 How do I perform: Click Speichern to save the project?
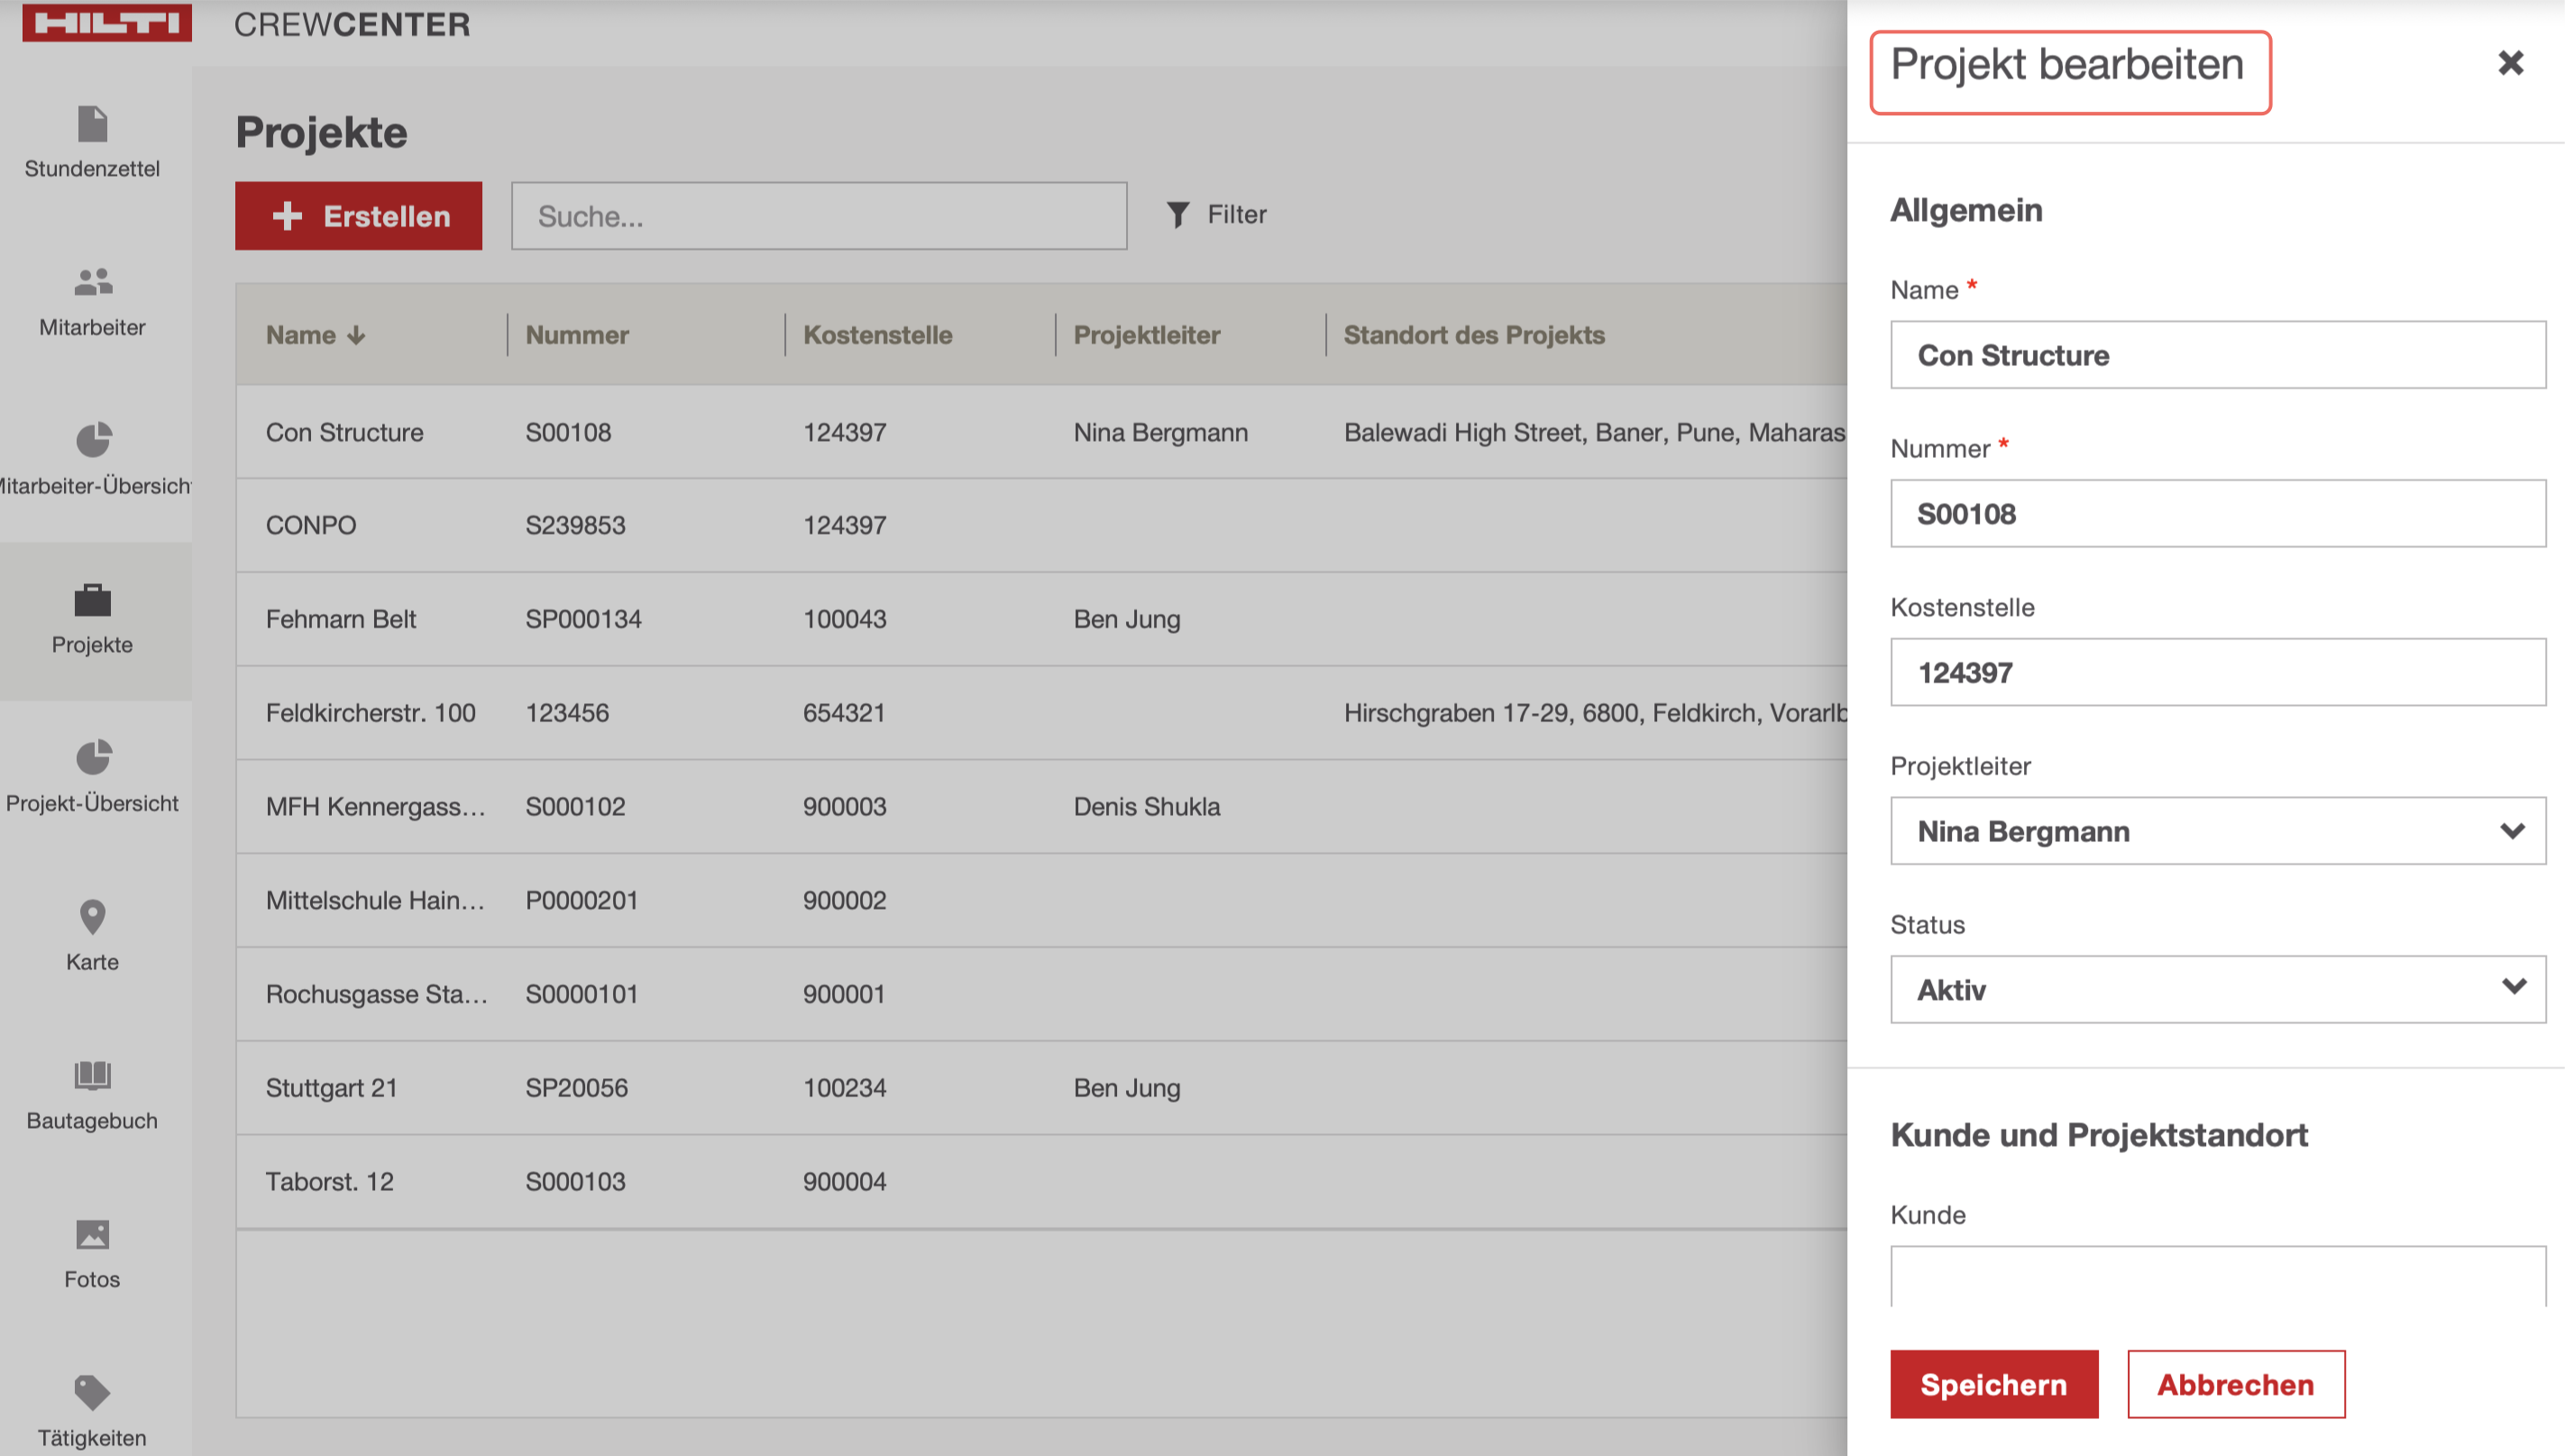point(1993,1384)
